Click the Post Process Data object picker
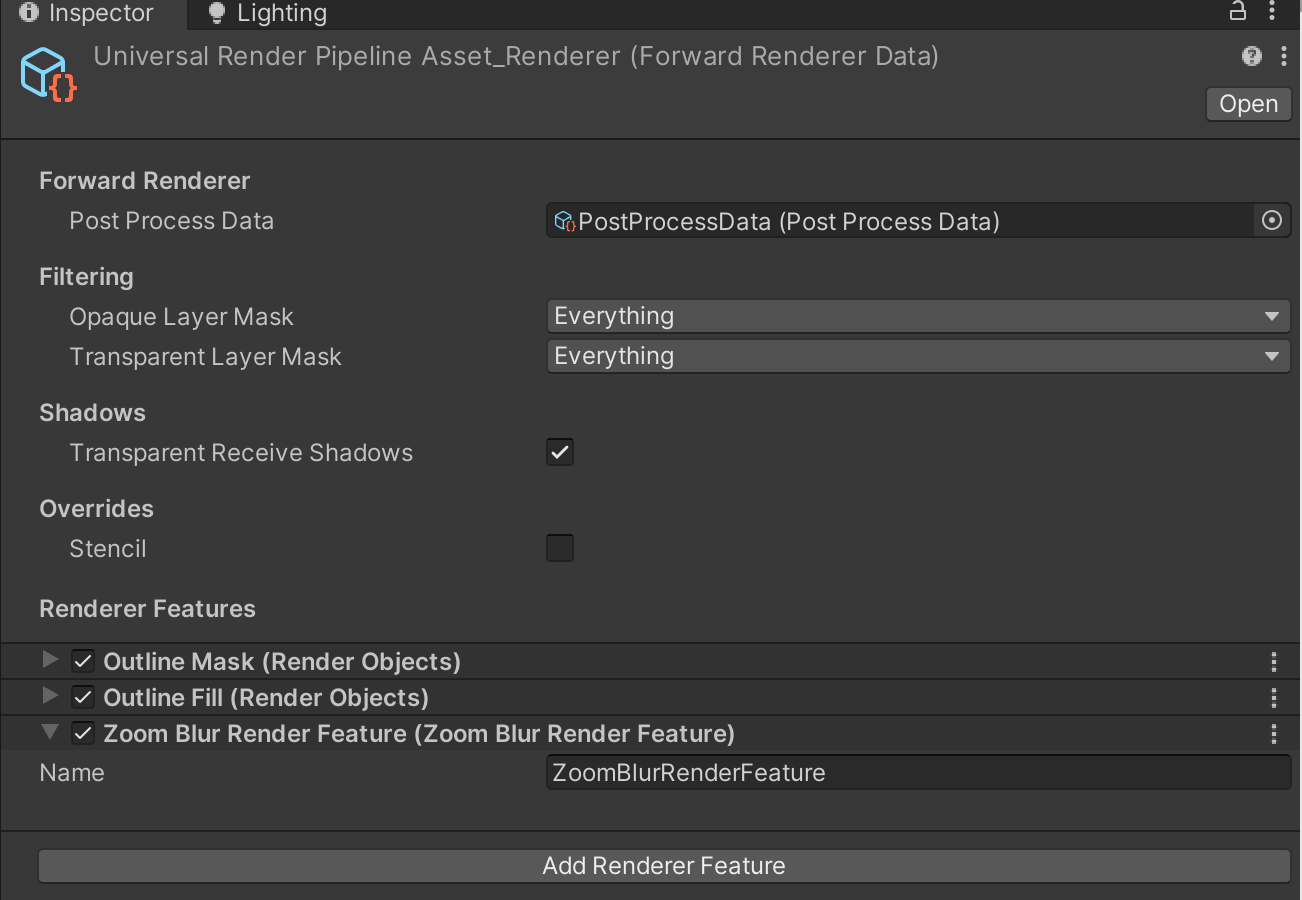 (1271, 221)
